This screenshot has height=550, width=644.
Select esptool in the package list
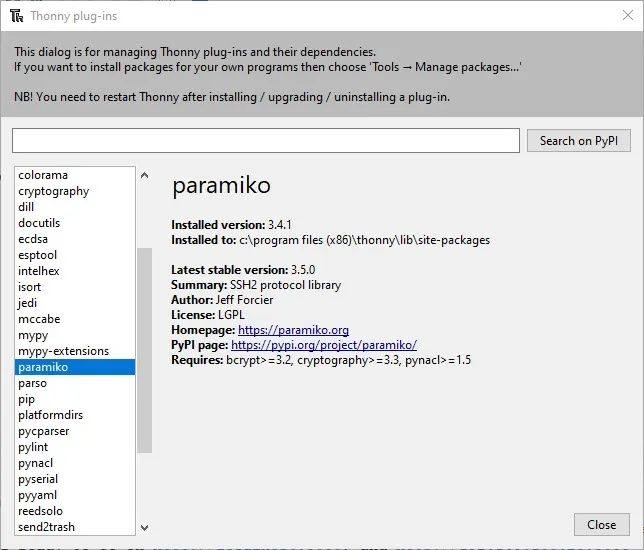75,255
